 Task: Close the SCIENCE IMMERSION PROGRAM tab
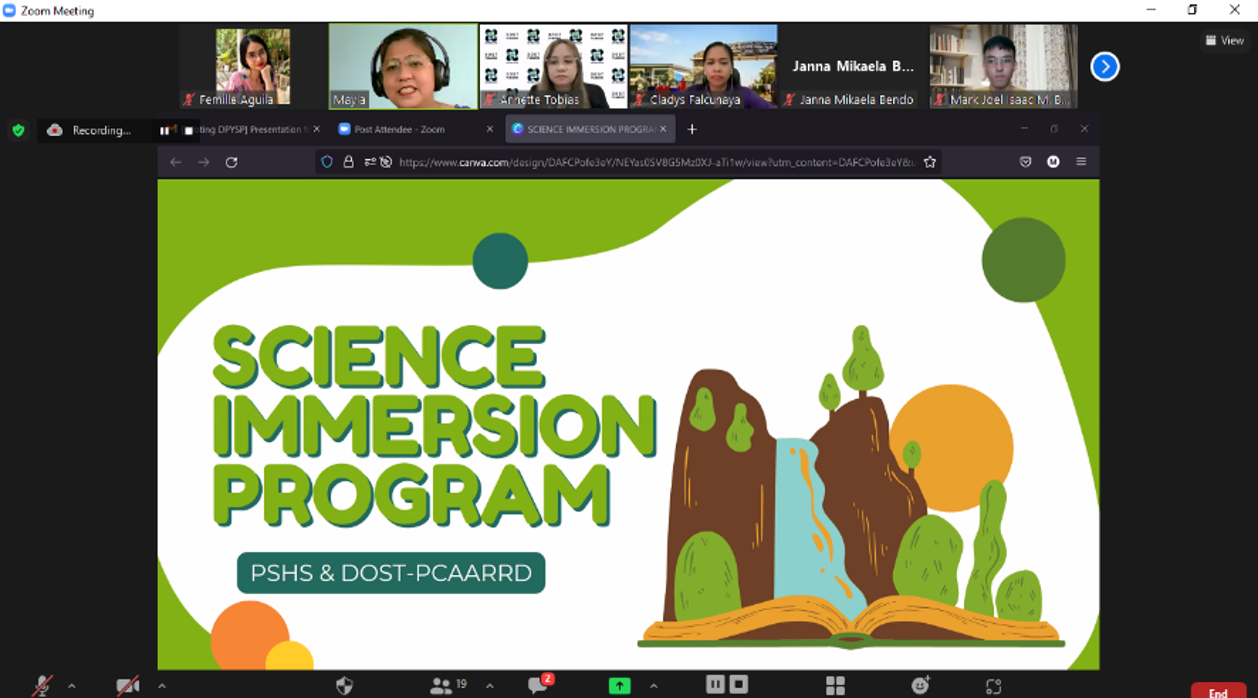click(664, 129)
